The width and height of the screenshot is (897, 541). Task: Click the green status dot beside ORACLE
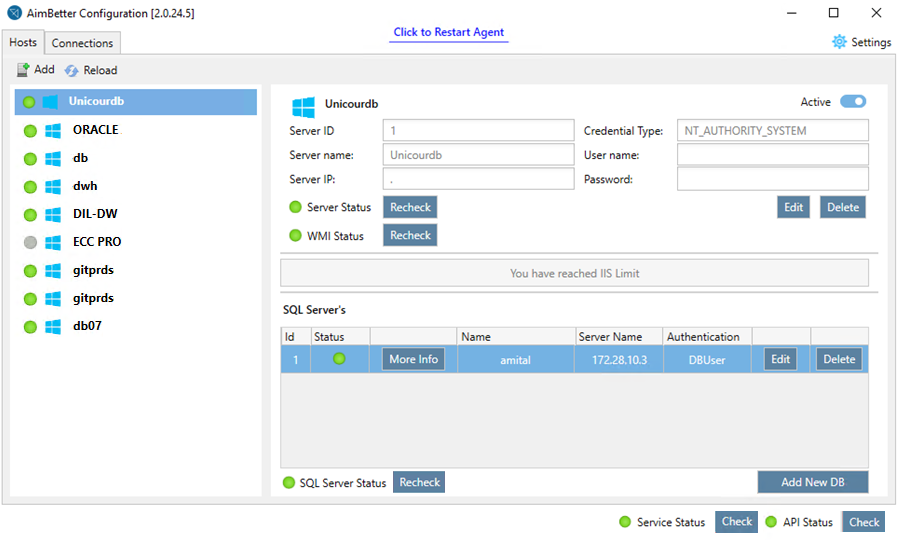(30, 131)
